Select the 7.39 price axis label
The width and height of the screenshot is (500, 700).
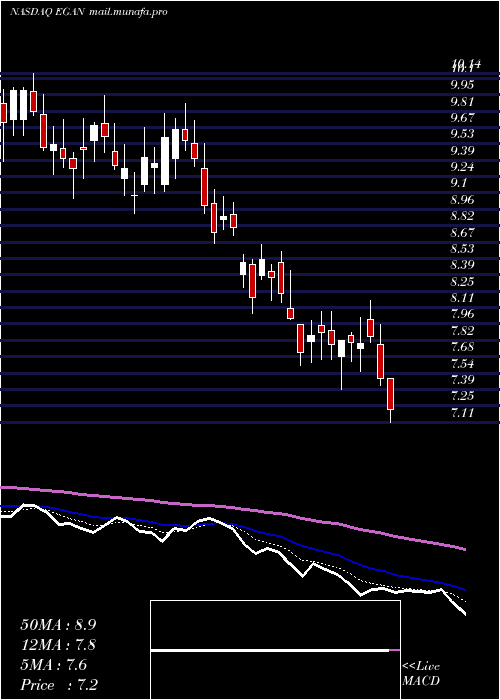(x=463, y=380)
